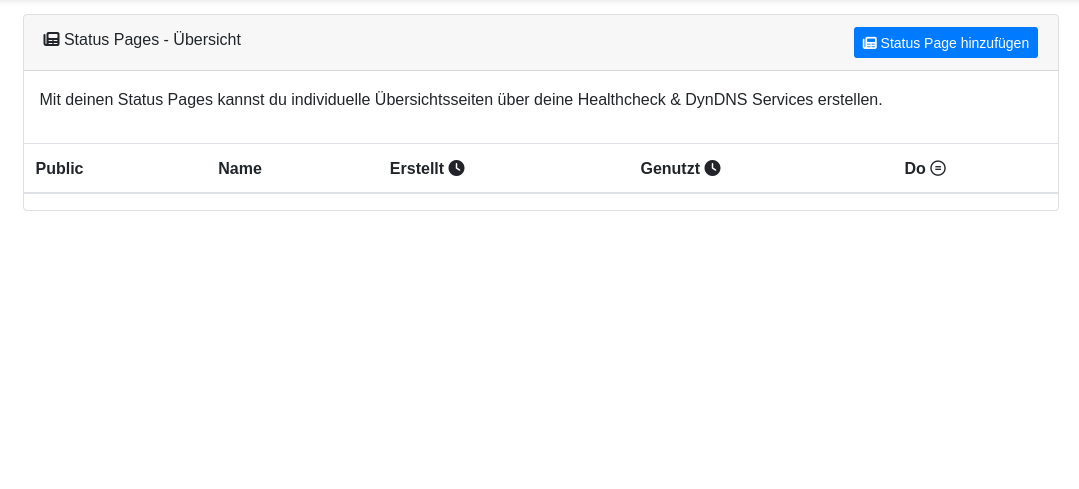Viewport: 1079px width, 489px height.
Task: Click the Status Pages - Übersicht title text
Action: tap(152, 40)
